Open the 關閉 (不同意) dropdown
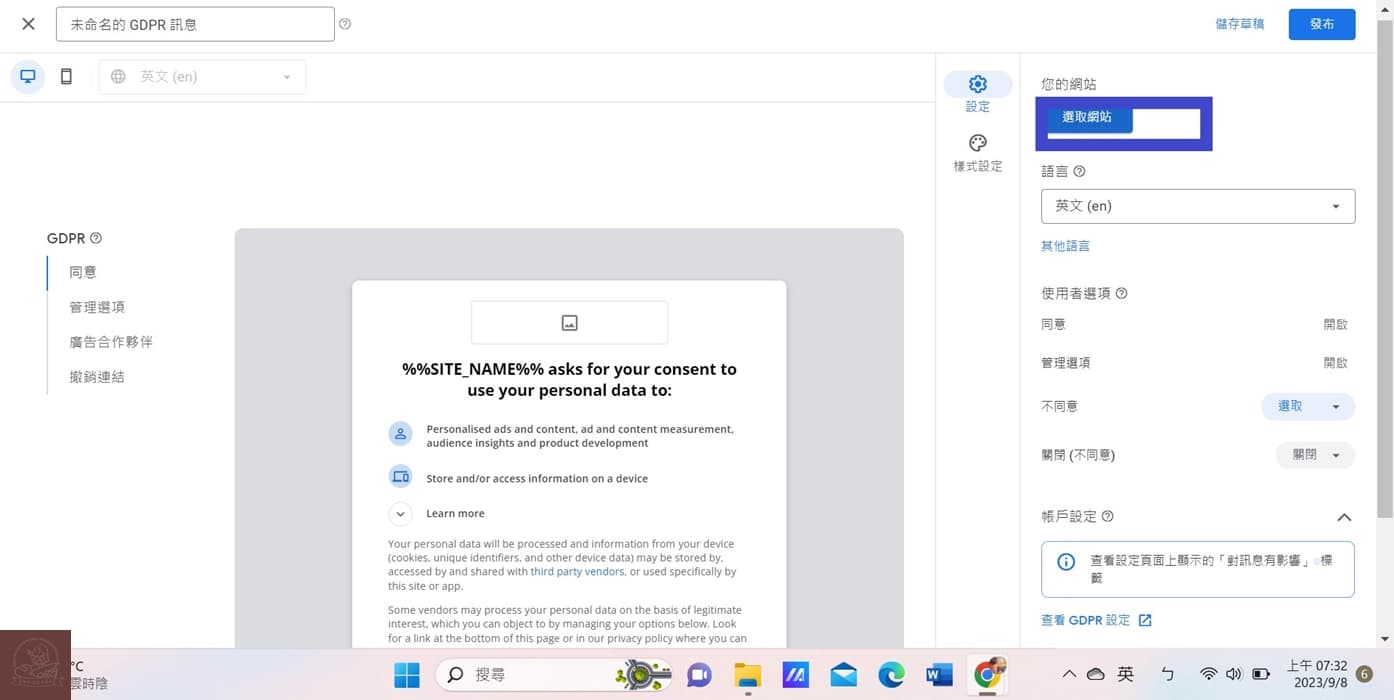The height and width of the screenshot is (700, 1394). pos(1315,455)
